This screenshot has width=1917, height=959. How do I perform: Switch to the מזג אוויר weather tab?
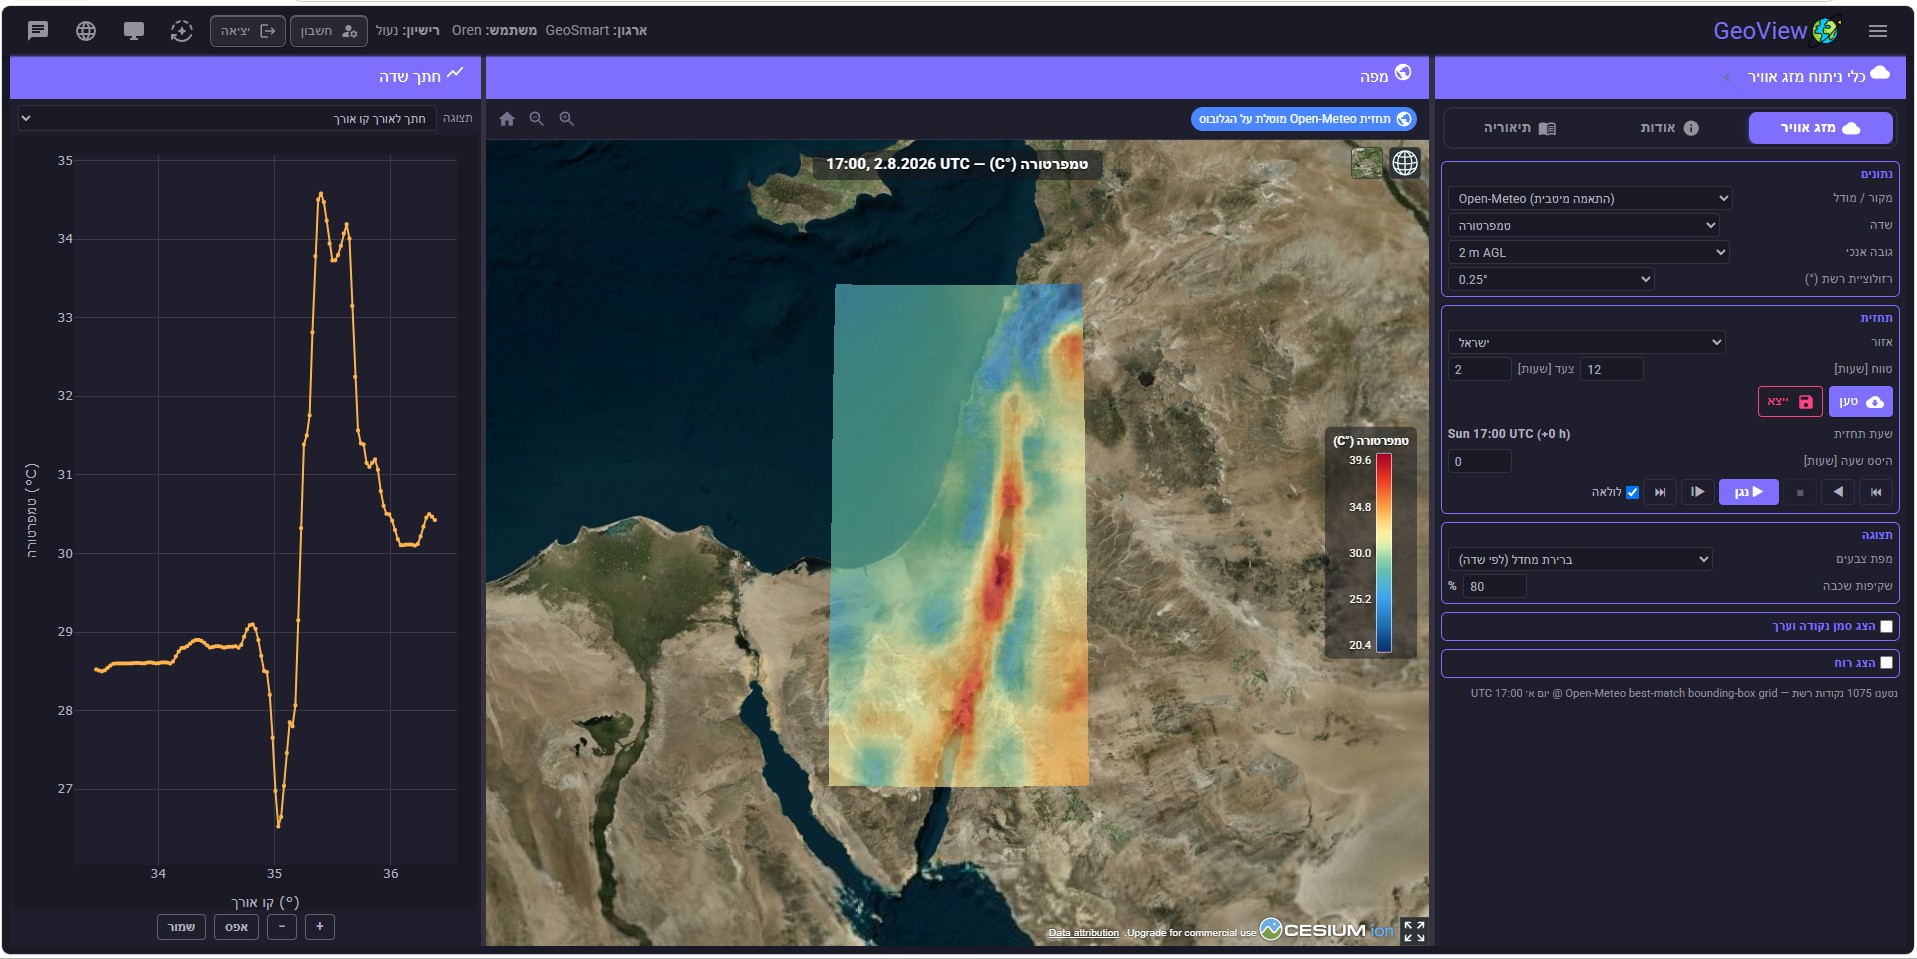[1820, 128]
